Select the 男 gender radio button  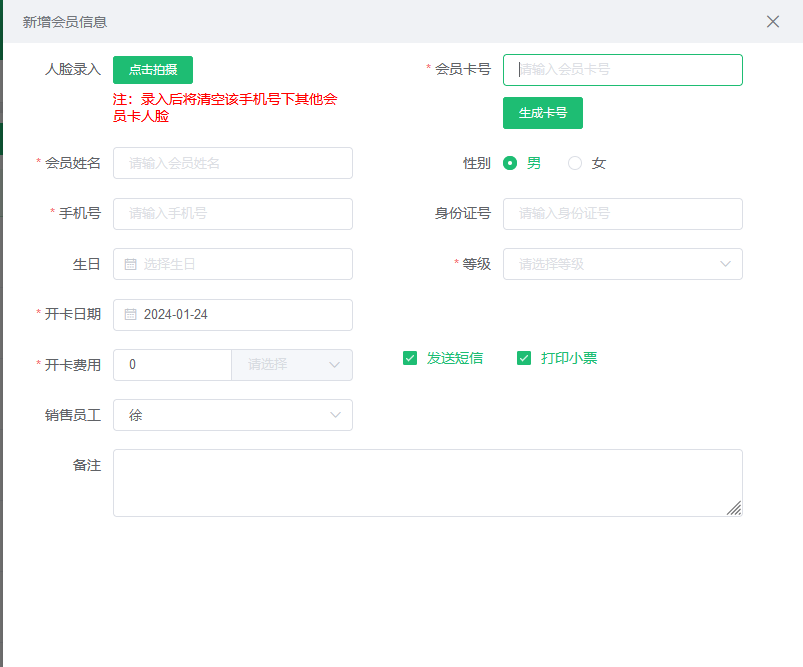pos(510,162)
